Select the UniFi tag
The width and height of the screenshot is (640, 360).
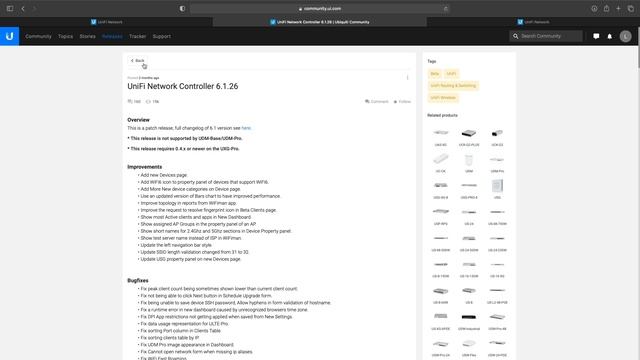451,74
